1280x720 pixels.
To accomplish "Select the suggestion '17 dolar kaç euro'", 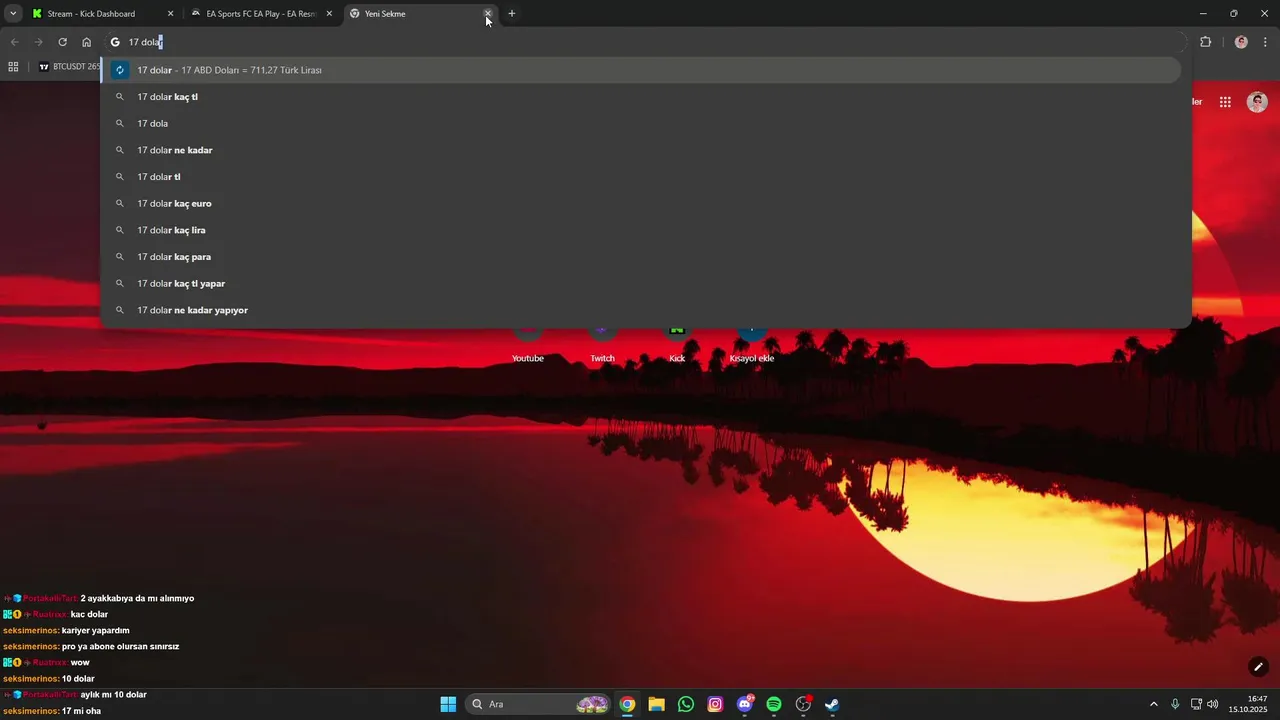I will click(x=640, y=203).
